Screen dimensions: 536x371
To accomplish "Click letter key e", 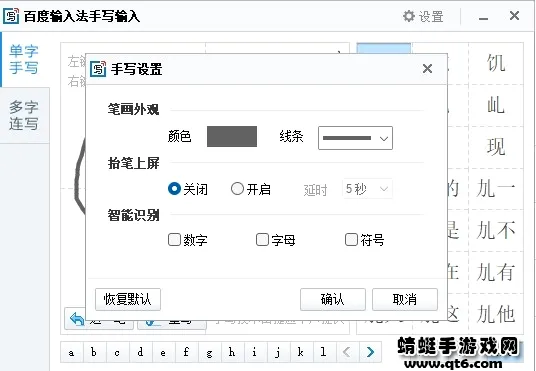I will click(163, 352).
